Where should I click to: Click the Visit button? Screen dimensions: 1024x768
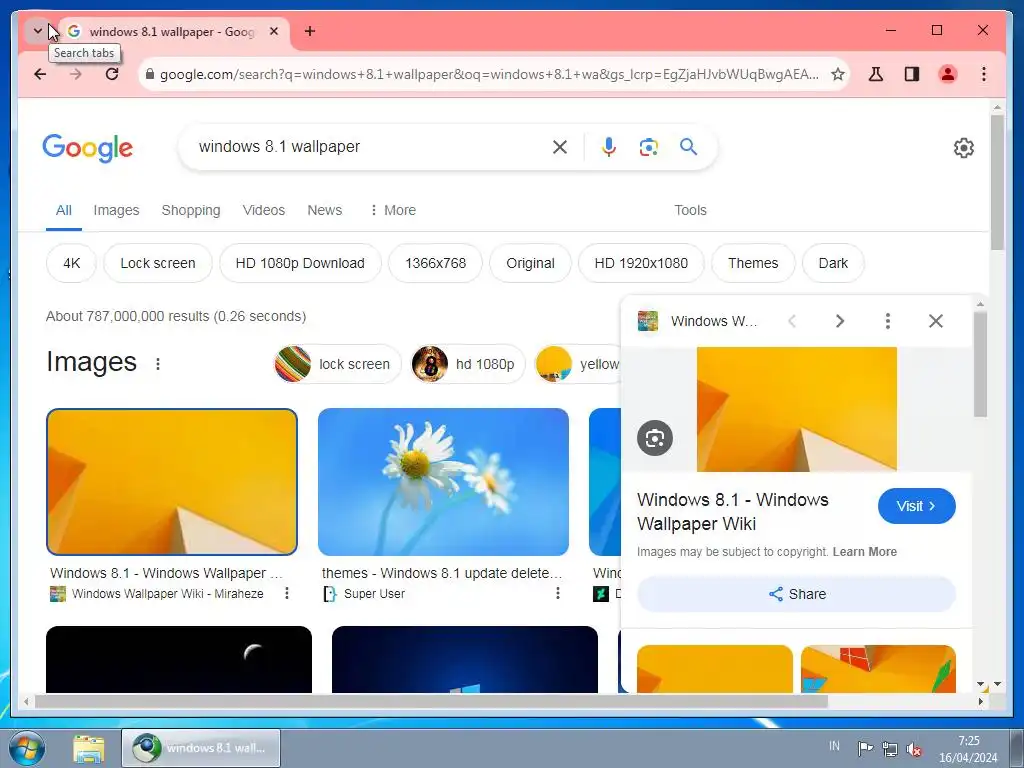(917, 506)
